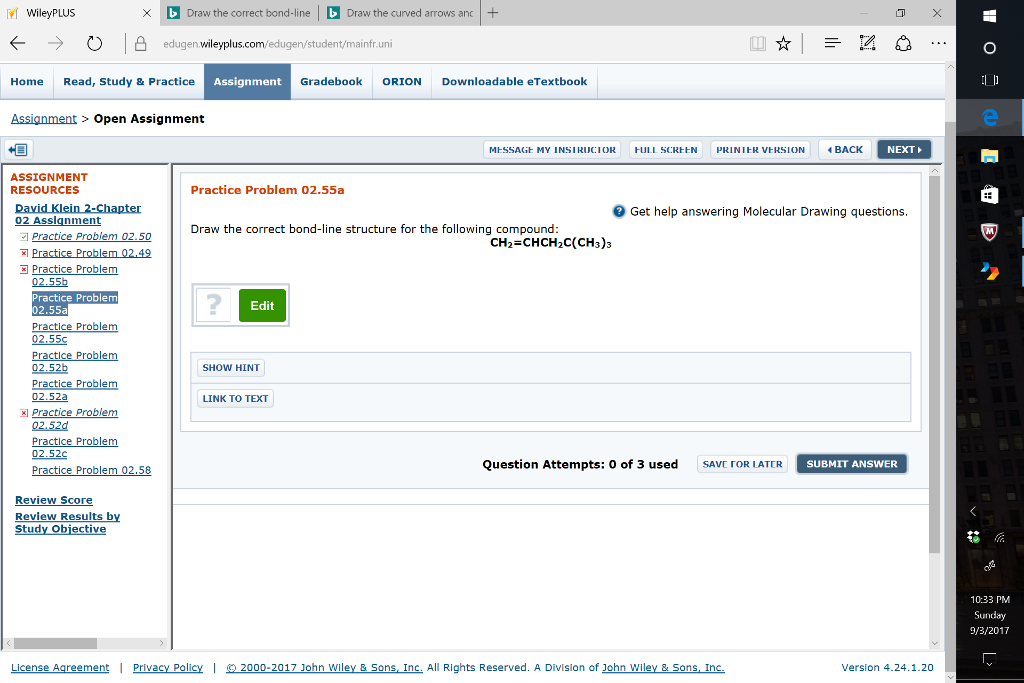Open Edge More actions ellipsis menu

pos(938,43)
